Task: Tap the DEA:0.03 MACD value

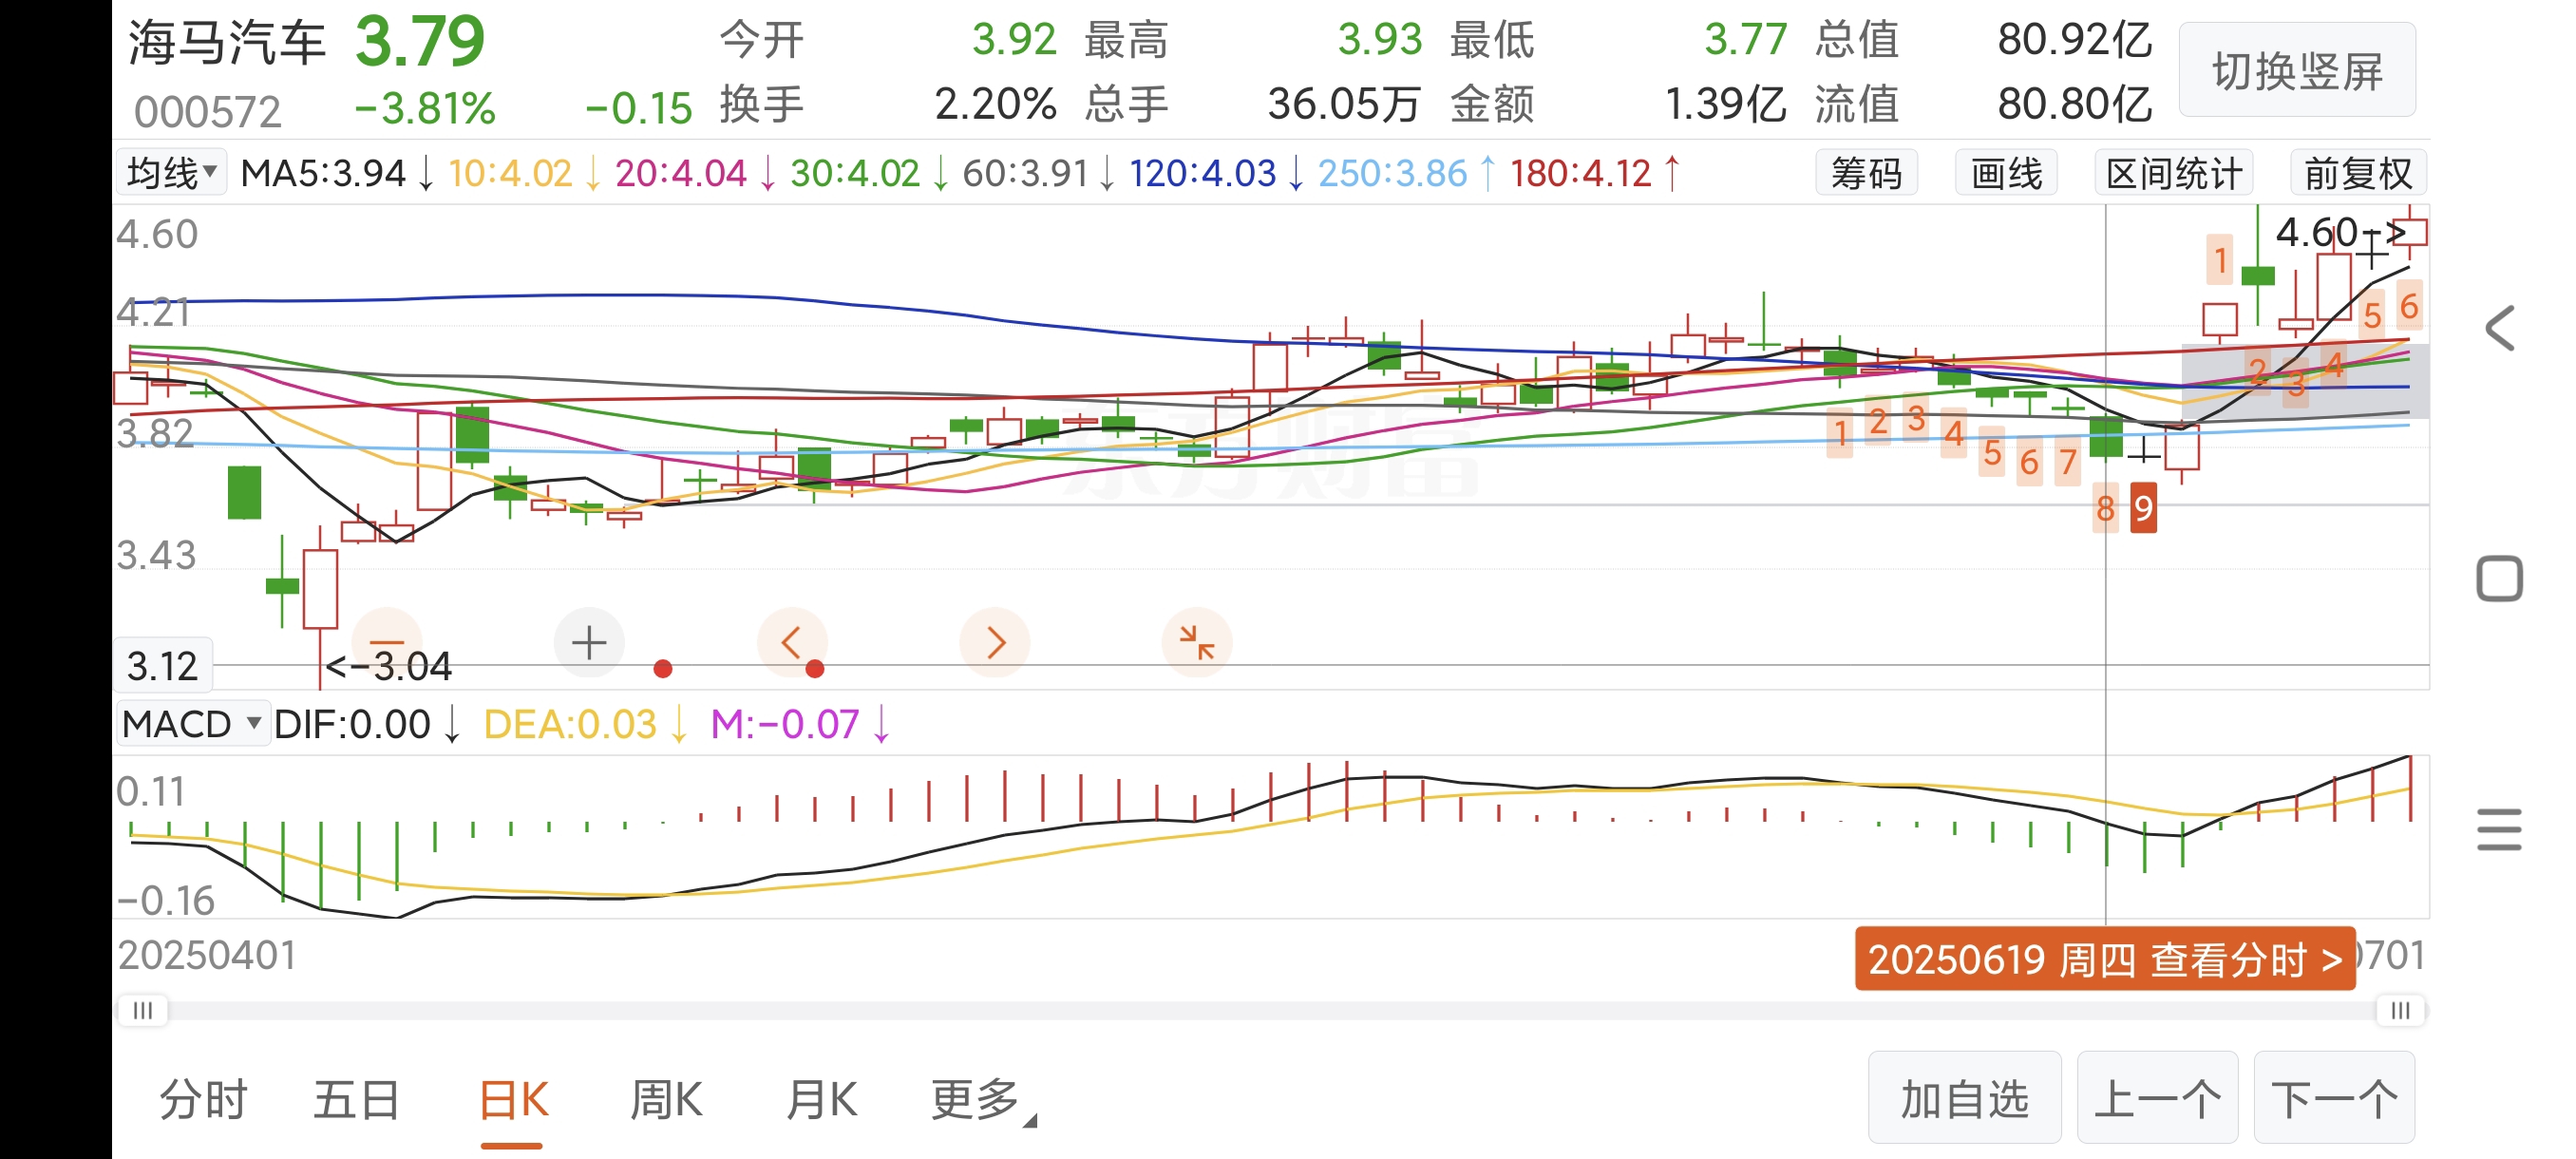Action: [584, 724]
